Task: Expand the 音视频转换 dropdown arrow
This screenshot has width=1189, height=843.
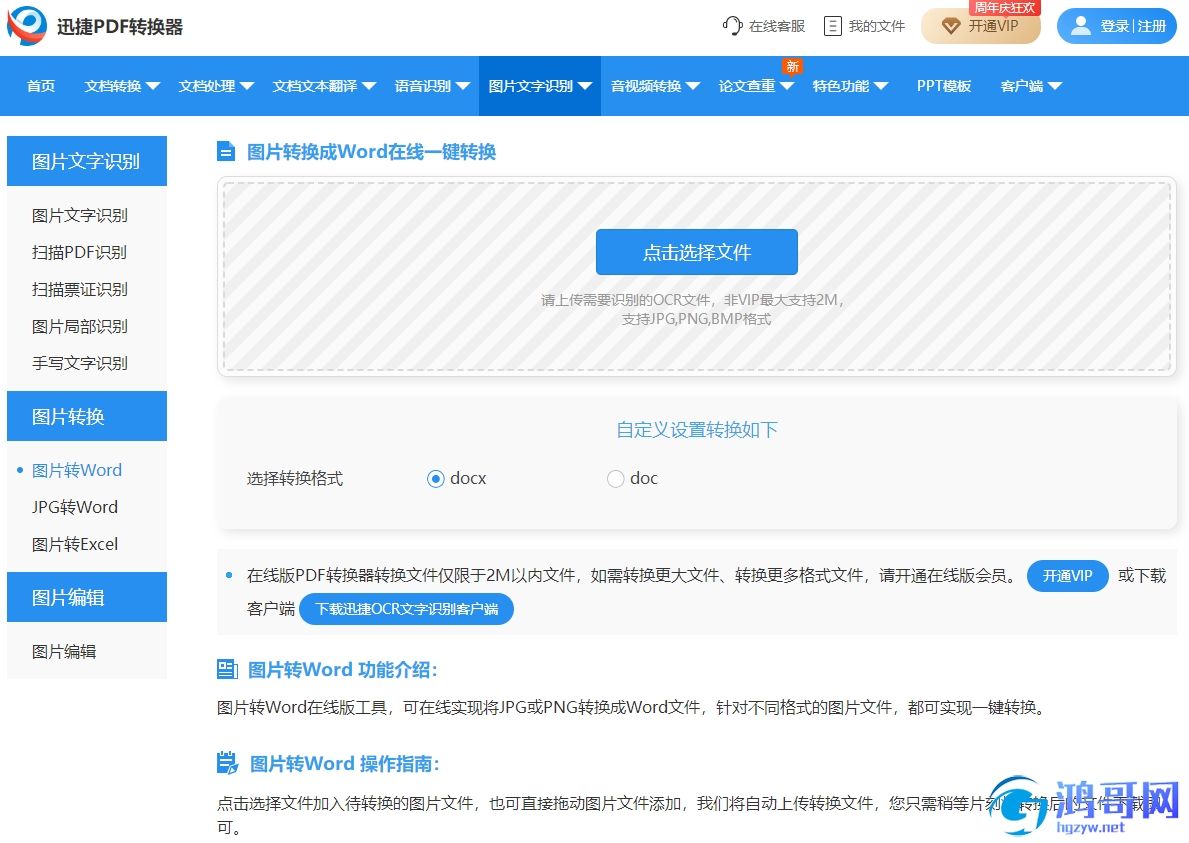Action: 692,86
